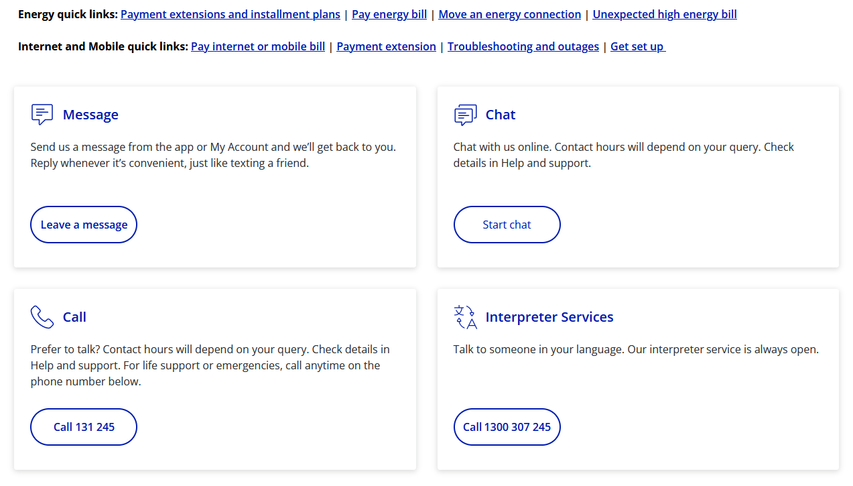
Task: Click the Message card heading
Action: click(90, 115)
